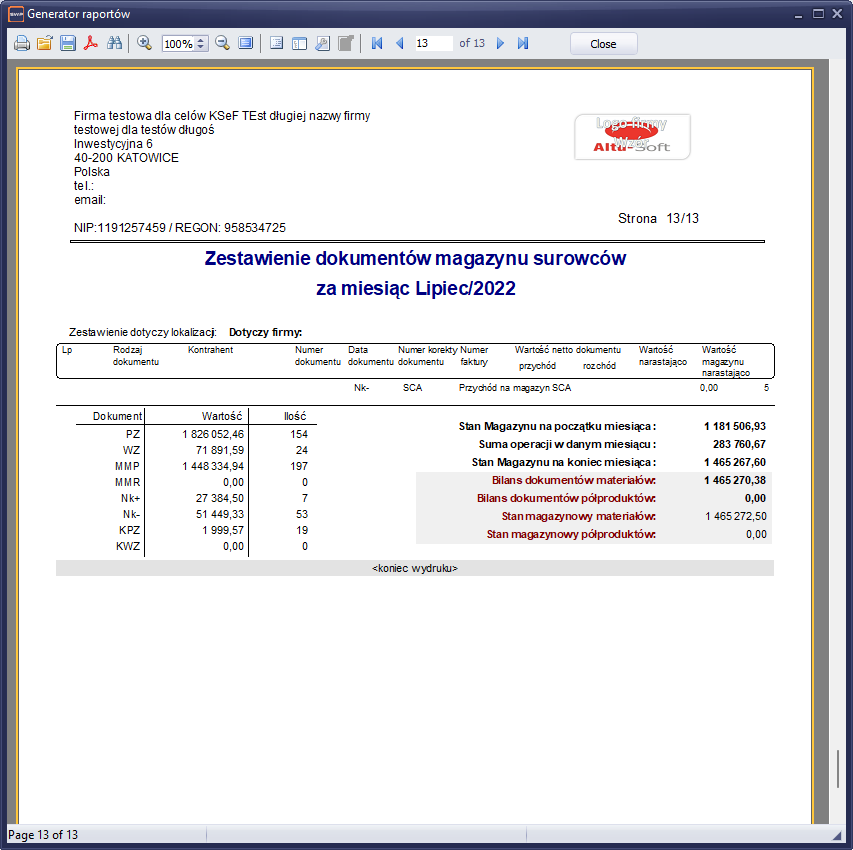Open the Find text binoculars tool
This screenshot has width=853, height=850.
pos(114,44)
